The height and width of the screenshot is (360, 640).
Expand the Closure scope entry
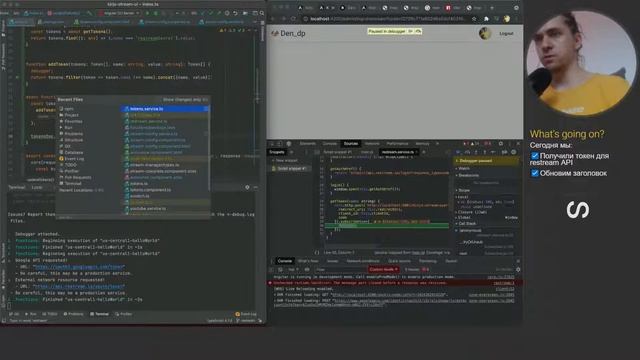tap(472, 212)
